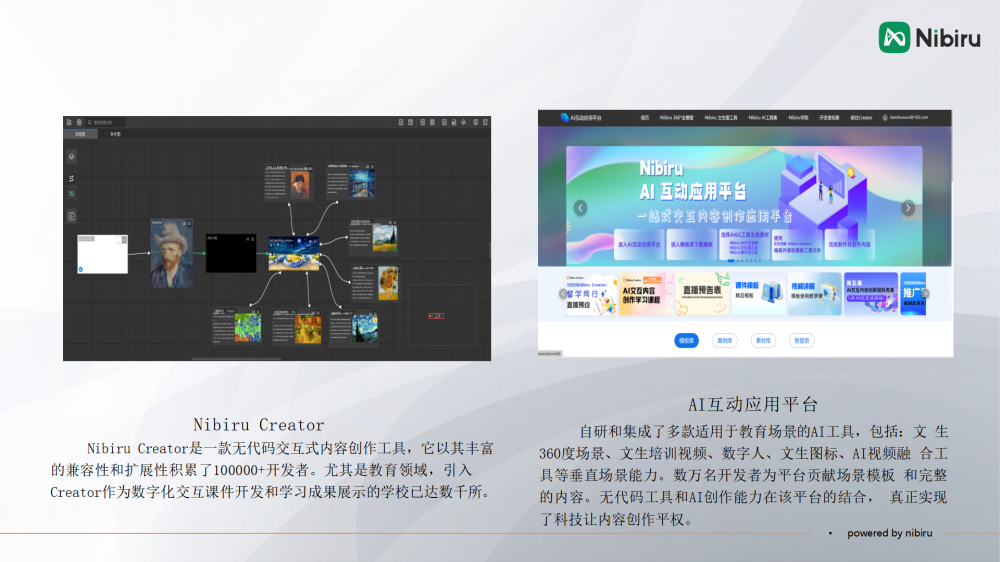Select the 素材库 pill tab

point(763,341)
